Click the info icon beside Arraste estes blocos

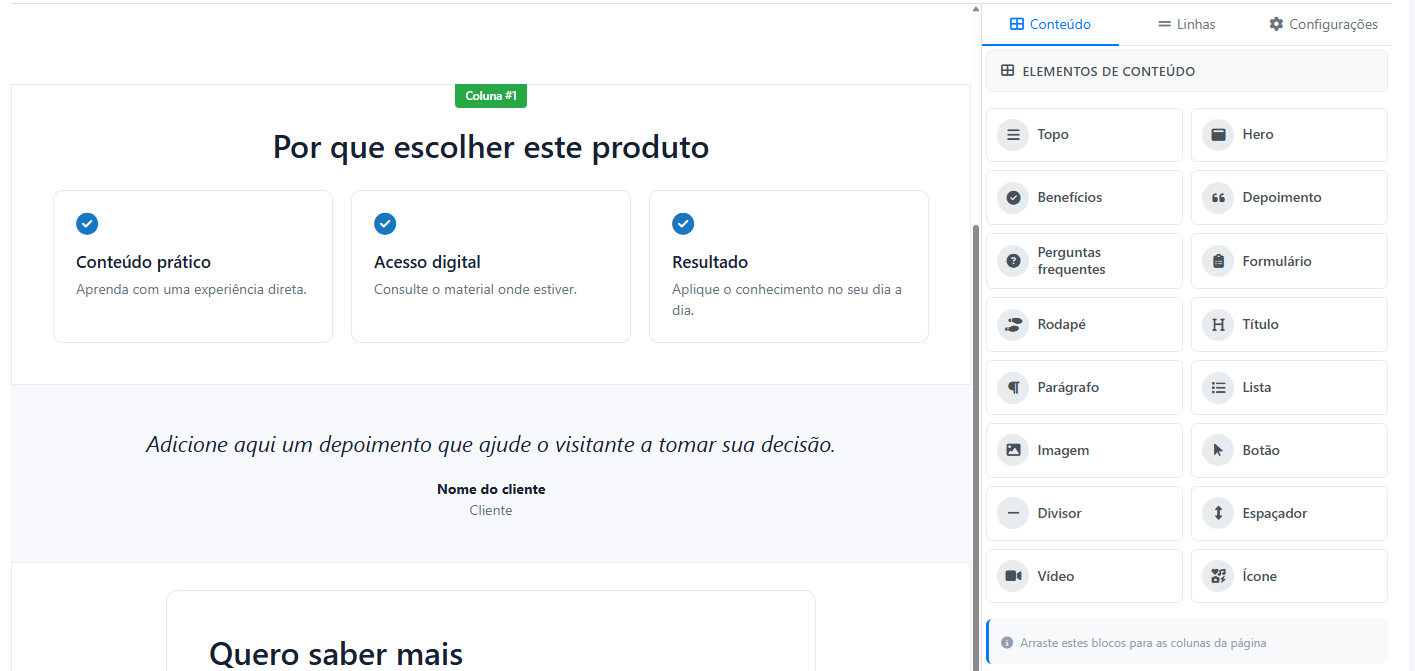(x=1007, y=643)
